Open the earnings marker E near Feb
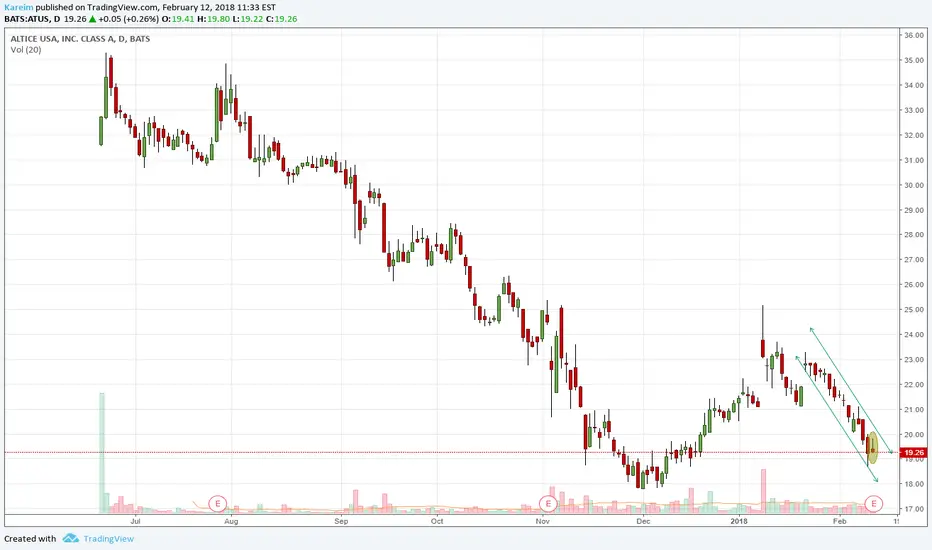This screenshot has height=550, width=932. [873, 504]
